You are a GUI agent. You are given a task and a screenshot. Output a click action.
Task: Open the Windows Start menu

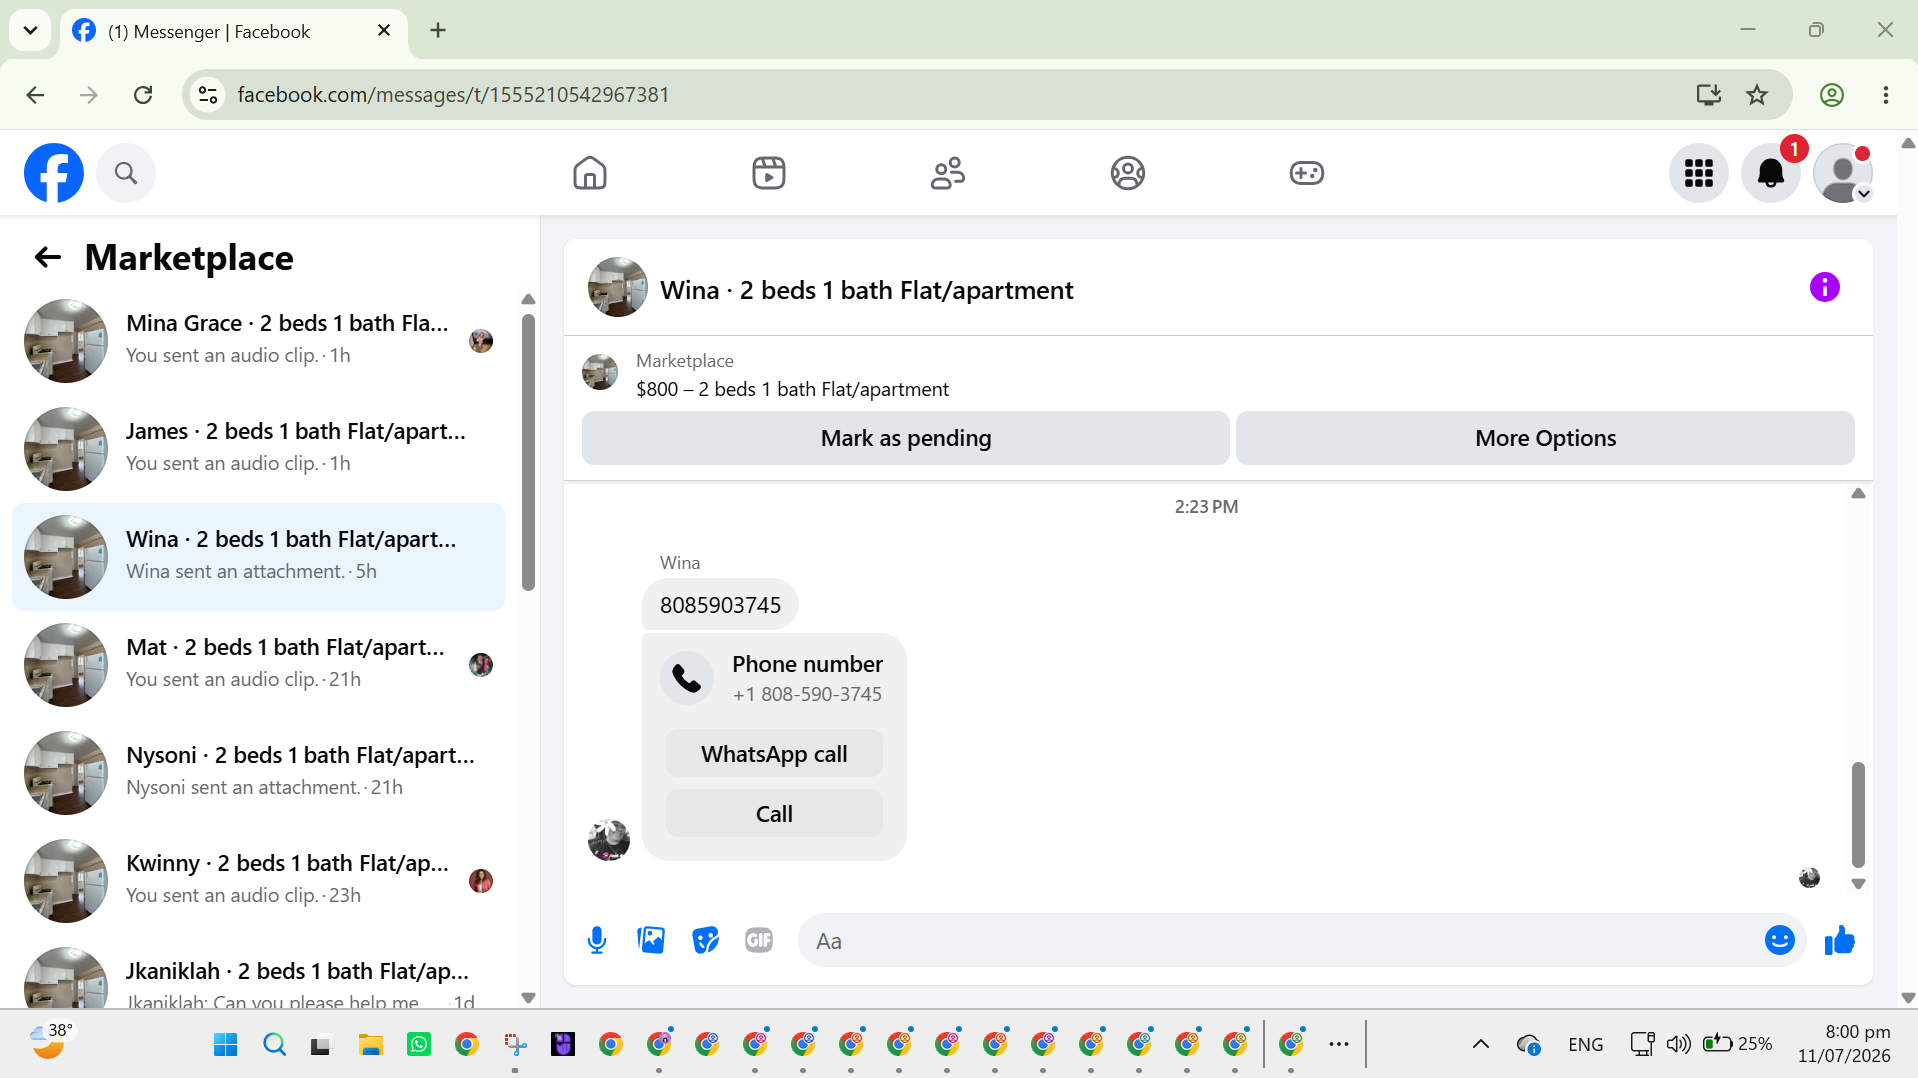point(226,1045)
